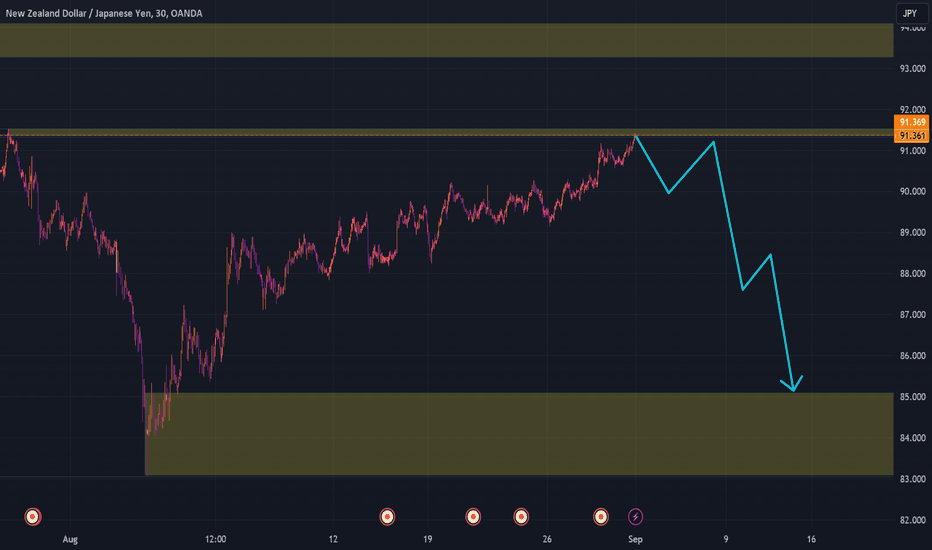The image size is (932, 550).
Task: Select the upper yellow supply zone rectangle
Action: pyautogui.click(x=446, y=40)
